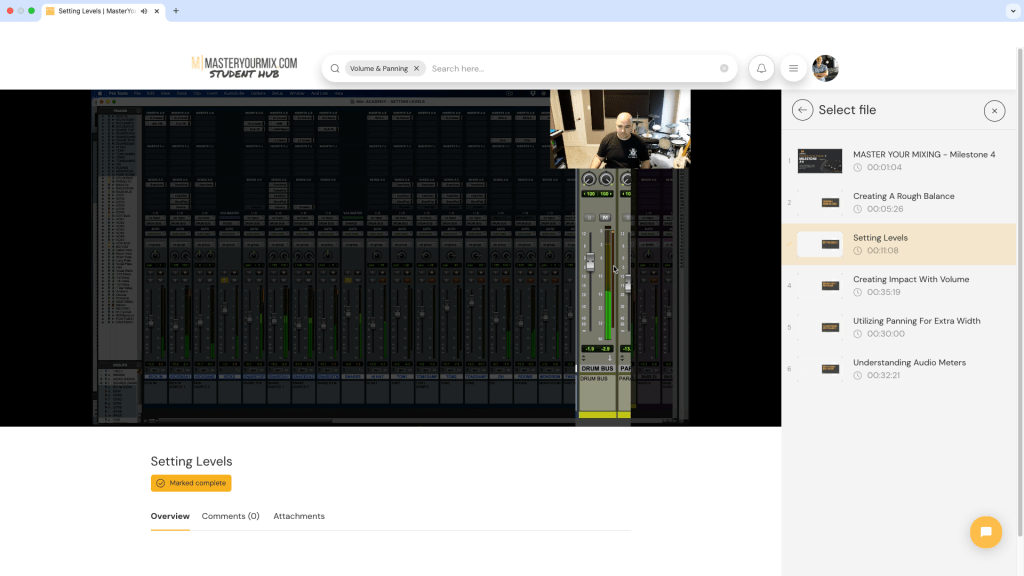Close the Select file panel
Screen dimensions: 1024x576
click(x=993, y=111)
